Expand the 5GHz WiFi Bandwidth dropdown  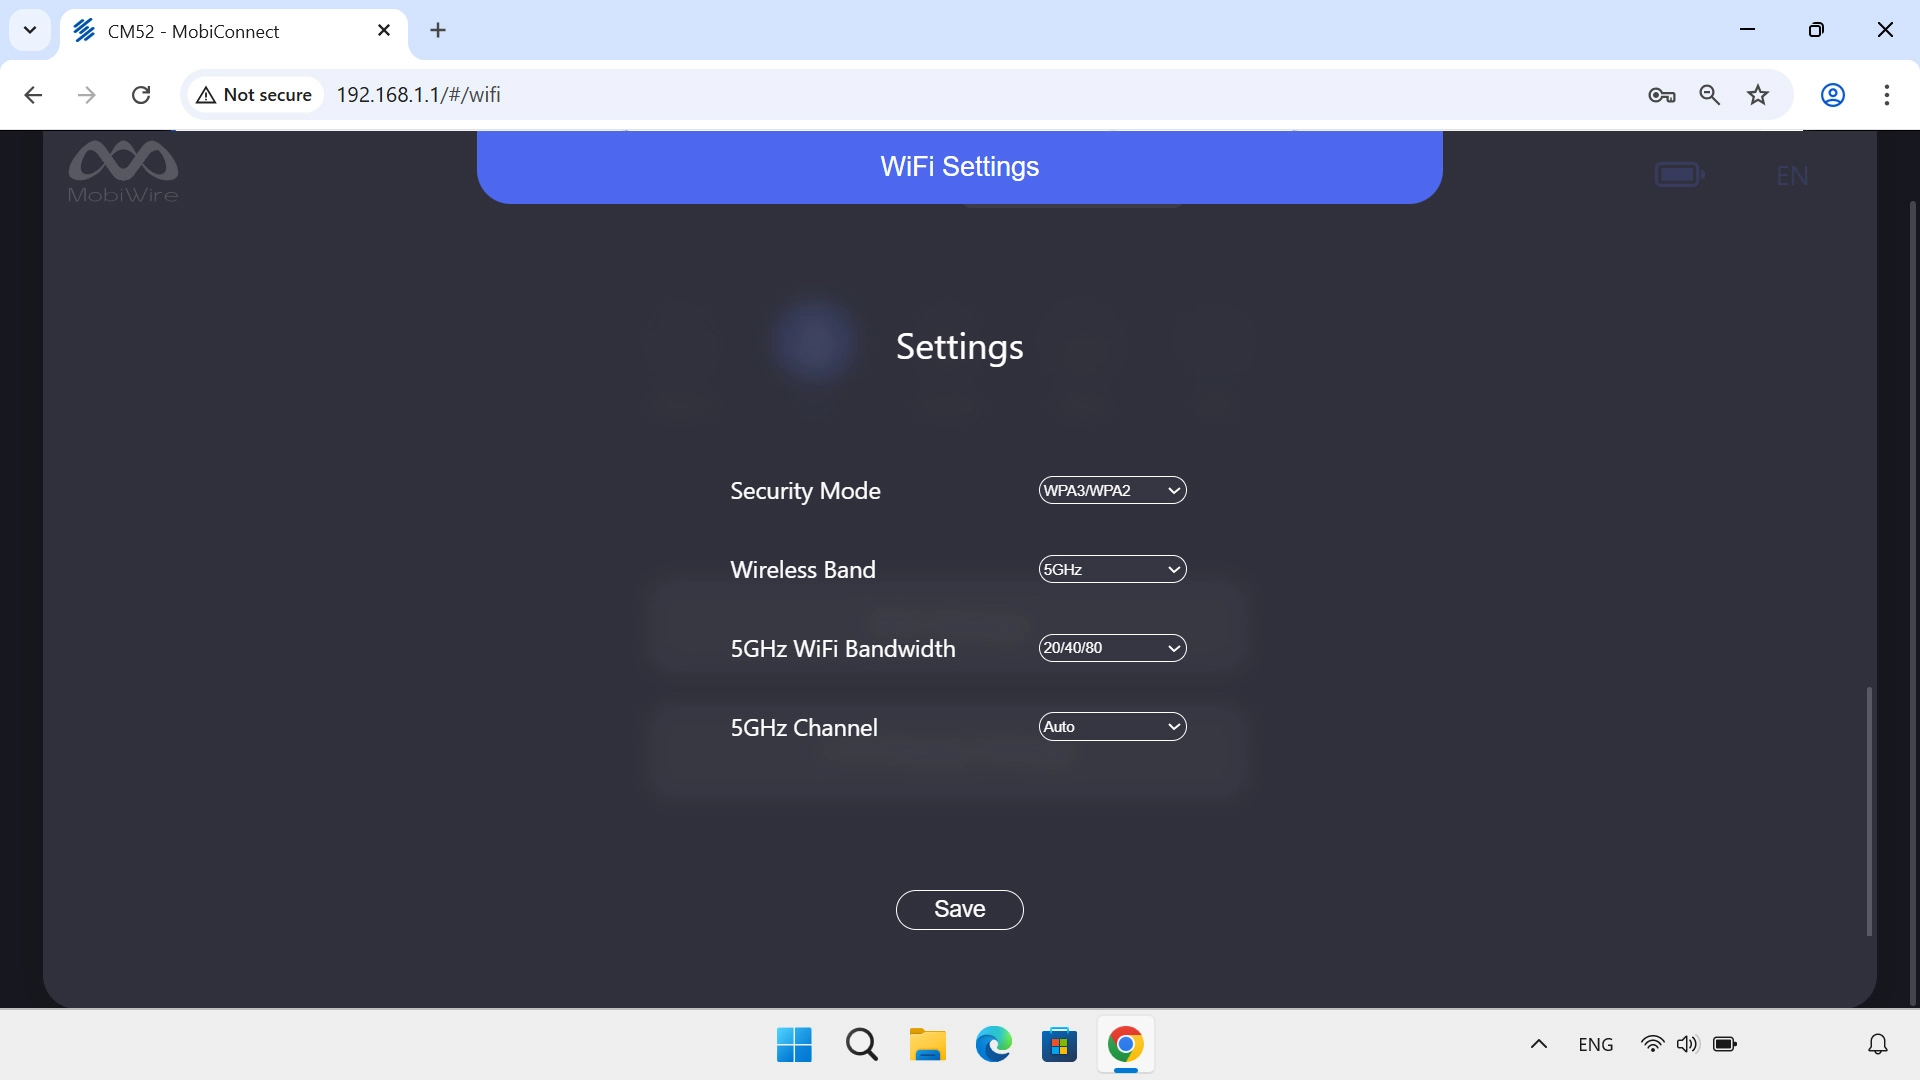tap(1112, 648)
